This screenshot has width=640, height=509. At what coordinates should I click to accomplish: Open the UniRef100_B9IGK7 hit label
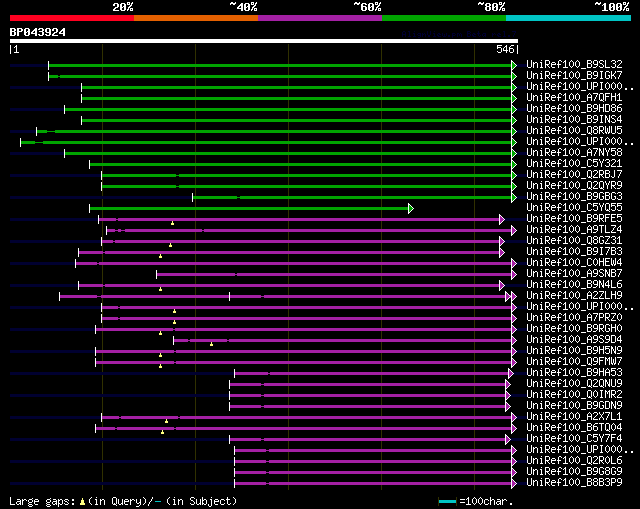tap(574, 76)
